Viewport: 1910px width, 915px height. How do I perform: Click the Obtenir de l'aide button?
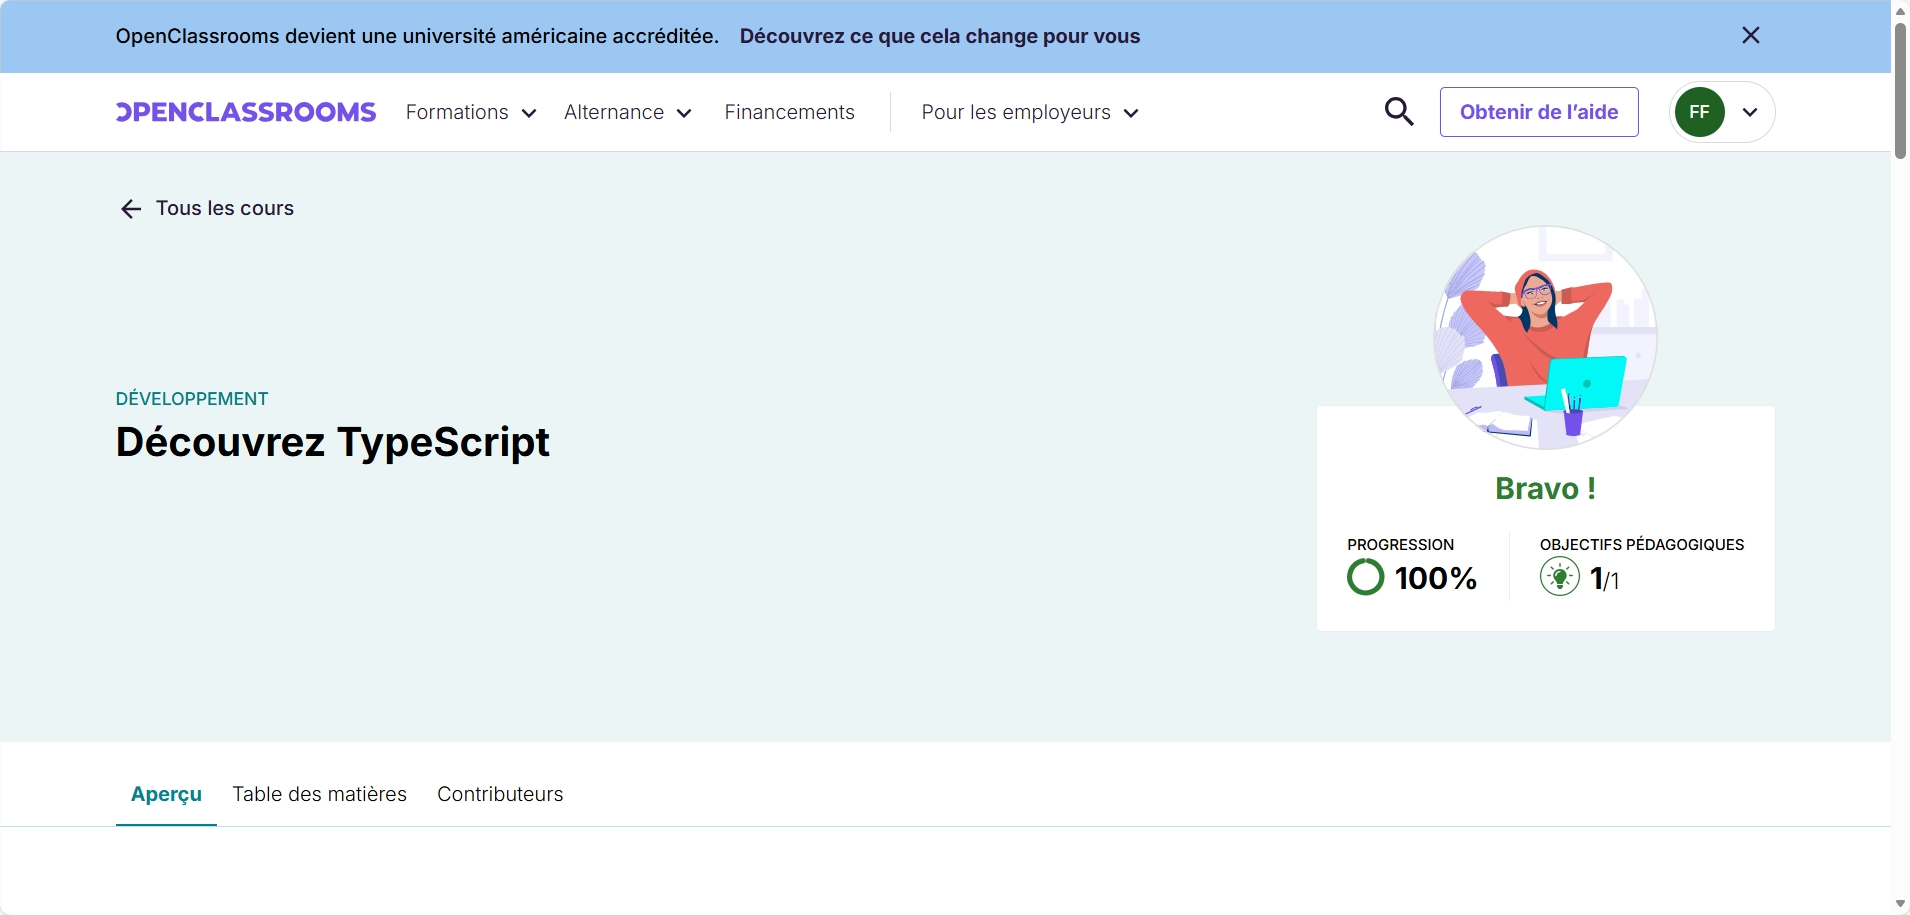click(x=1539, y=112)
